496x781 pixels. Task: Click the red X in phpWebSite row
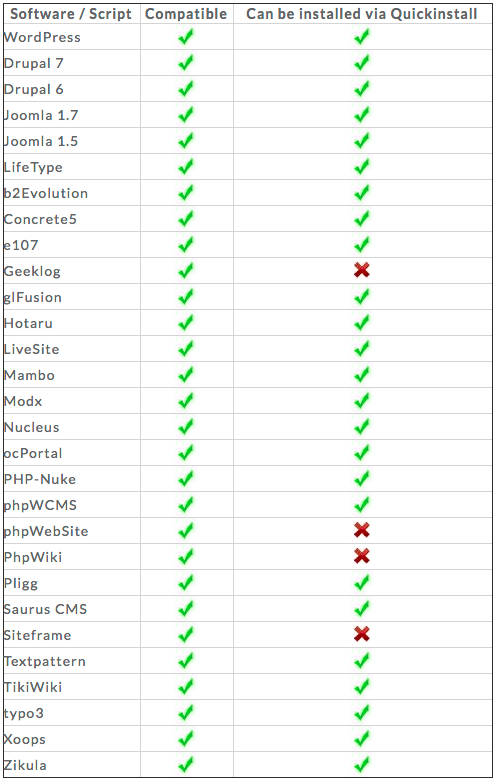click(362, 530)
